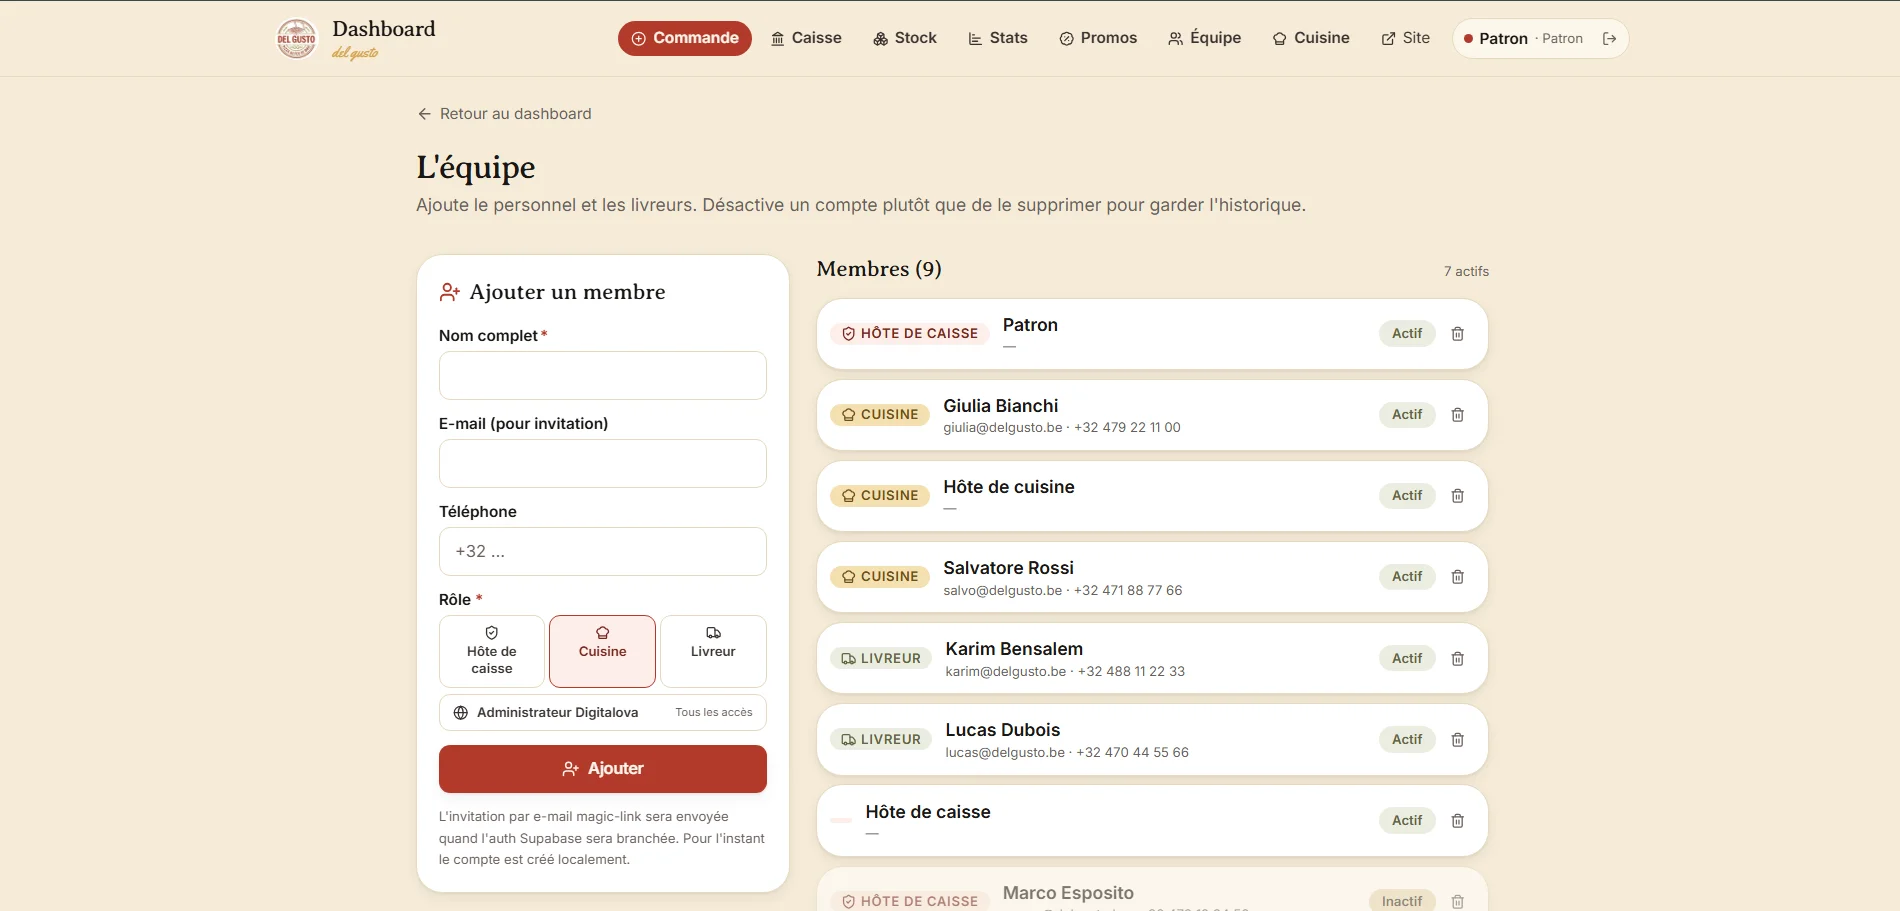Delete the Hôte de caisse member
The image size is (1900, 911).
pyautogui.click(x=1457, y=821)
